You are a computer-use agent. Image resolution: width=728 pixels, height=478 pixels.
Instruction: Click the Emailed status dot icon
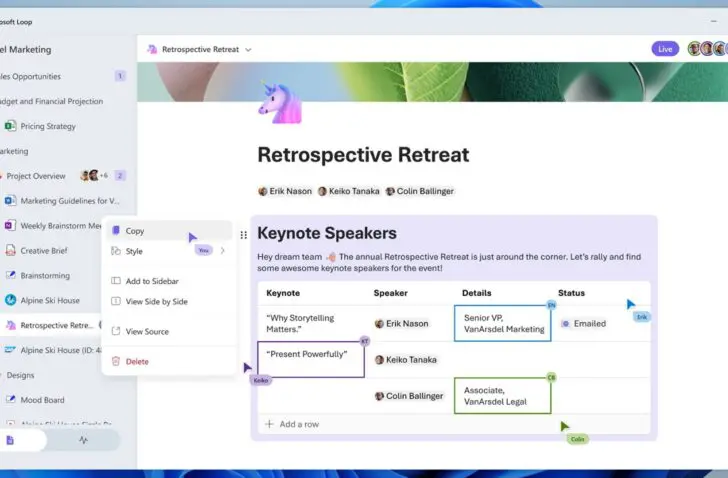pyautogui.click(x=565, y=323)
